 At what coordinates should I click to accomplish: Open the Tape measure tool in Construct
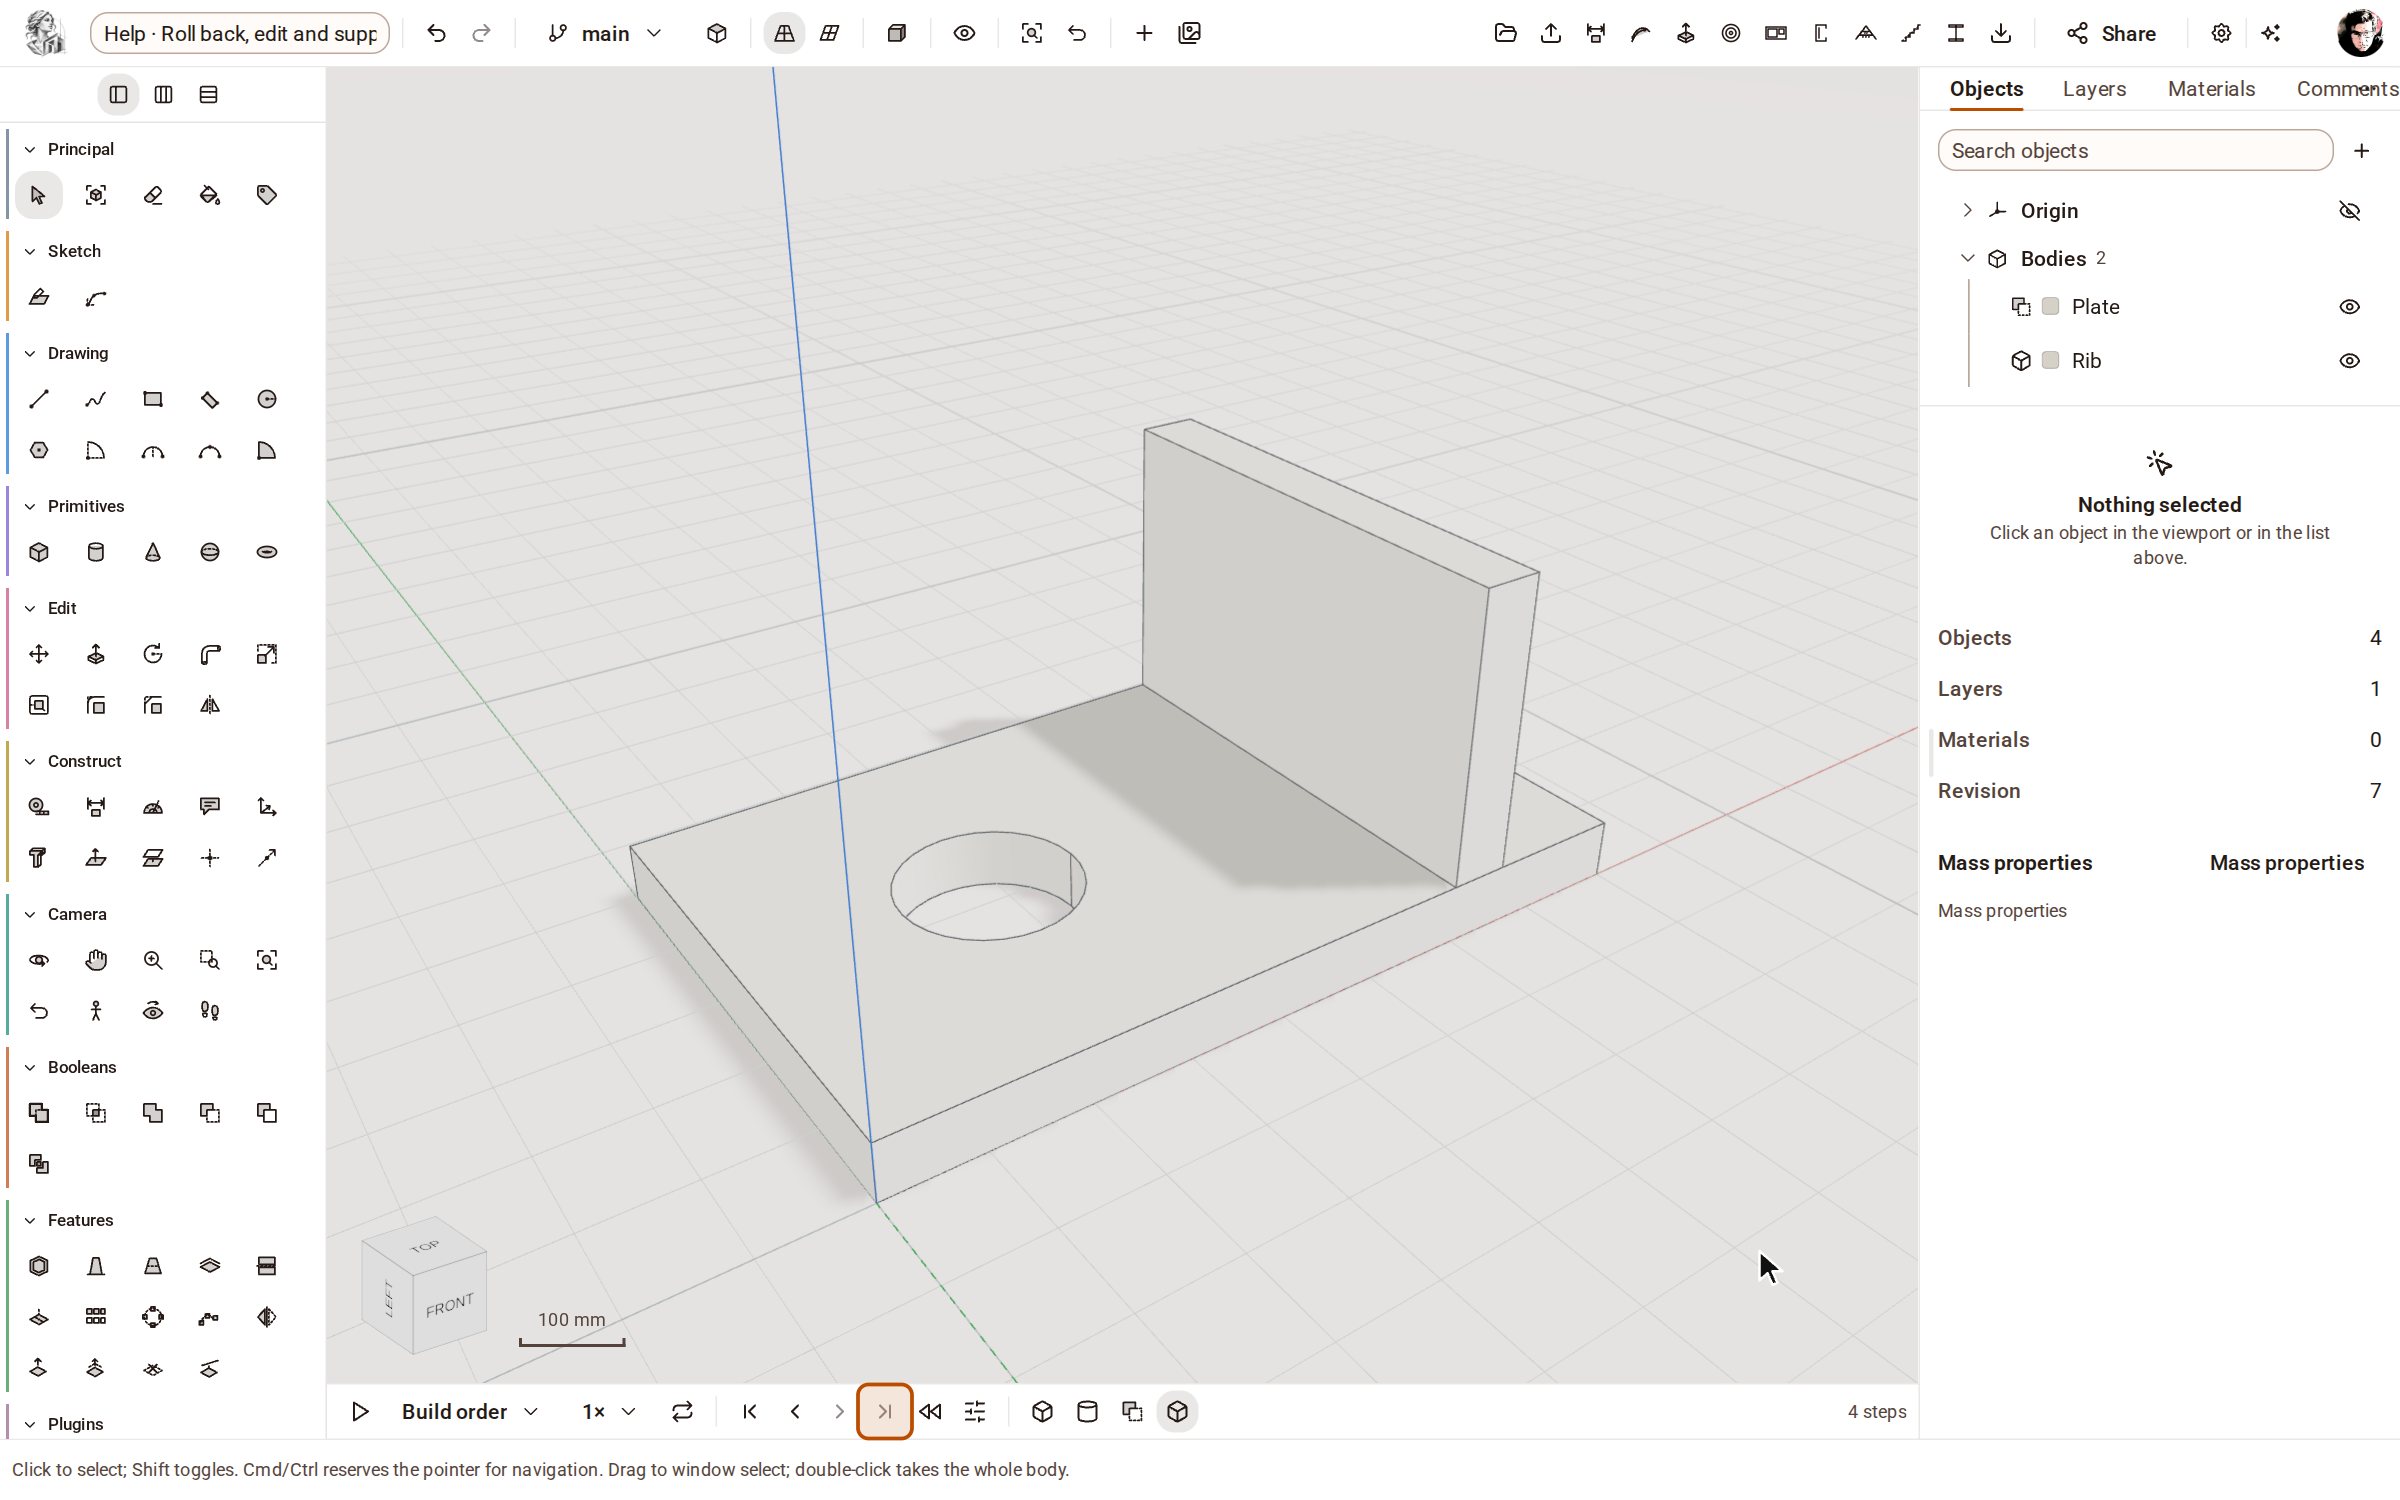coord(38,807)
